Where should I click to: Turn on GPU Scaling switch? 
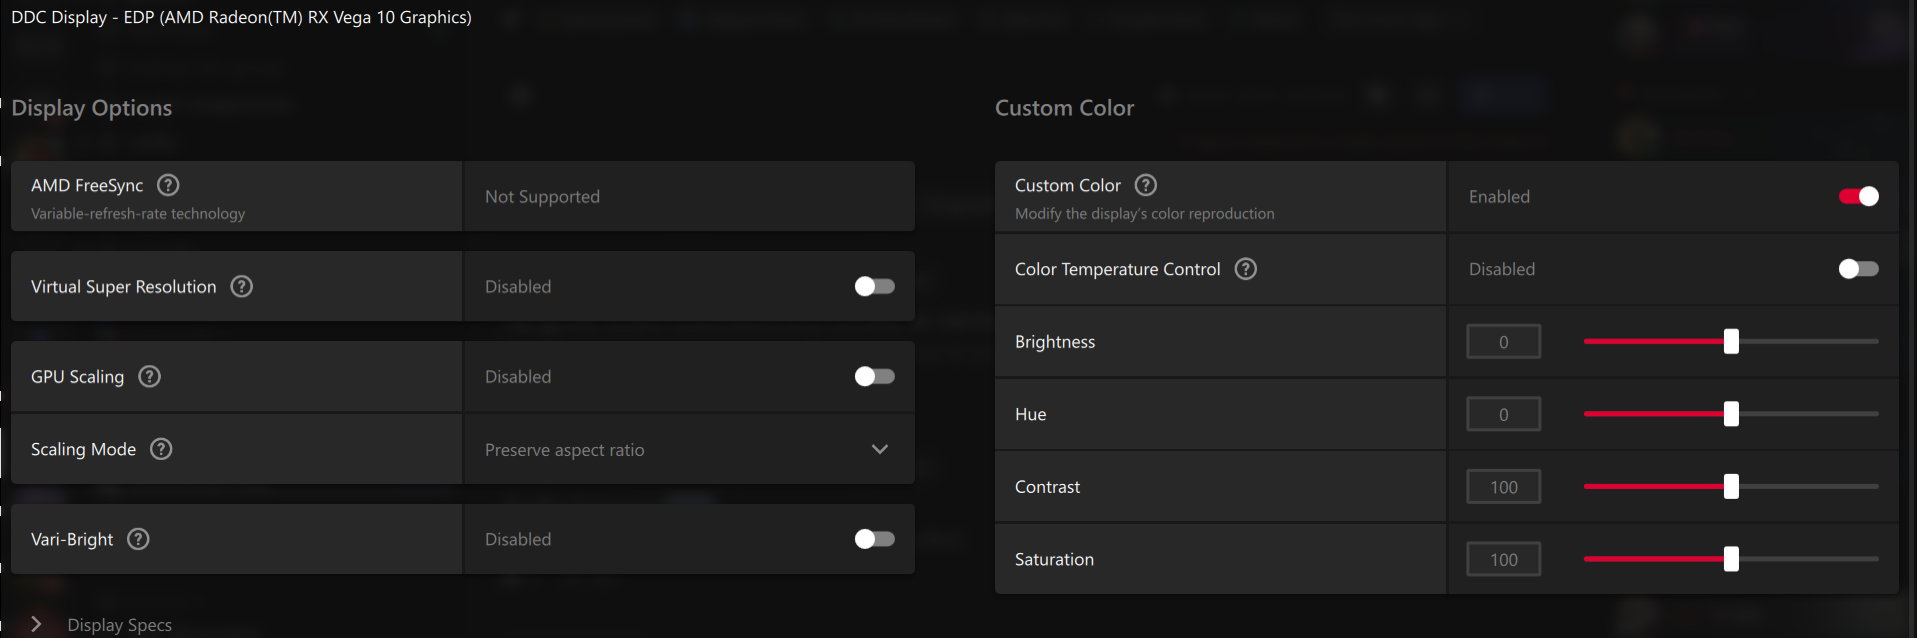click(x=874, y=377)
